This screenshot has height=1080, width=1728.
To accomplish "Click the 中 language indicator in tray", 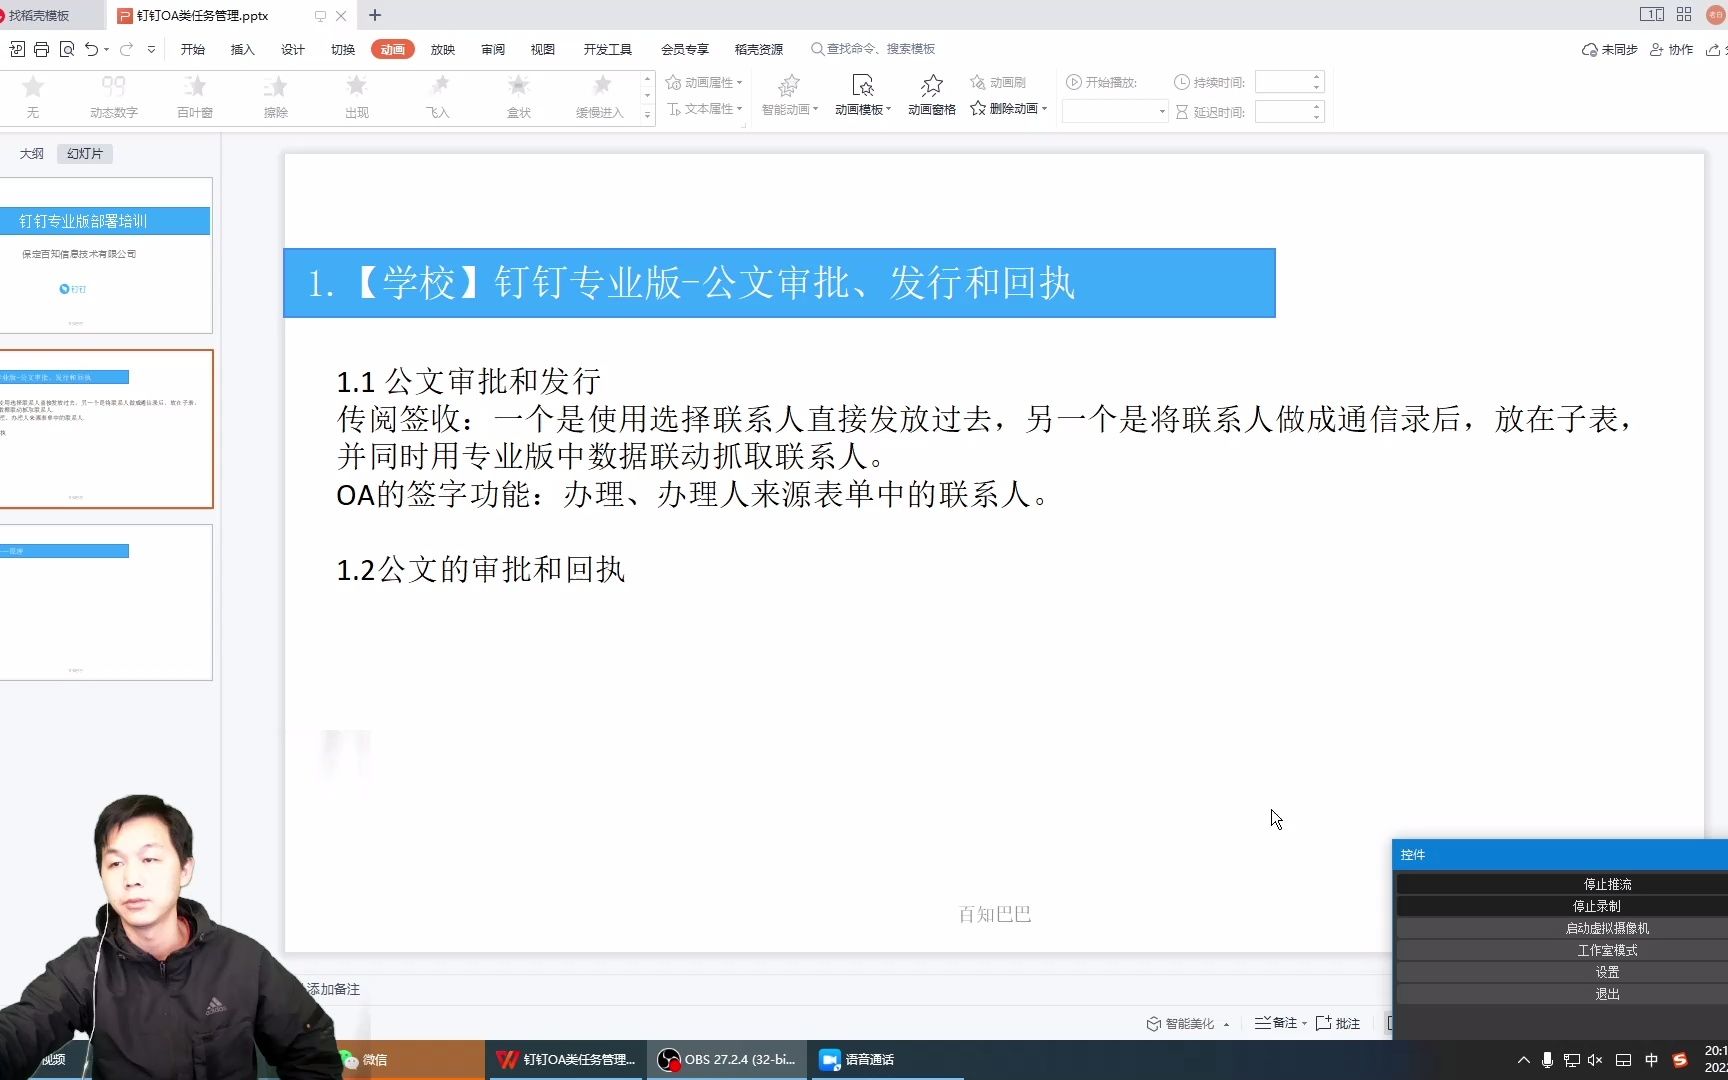I will (1651, 1060).
